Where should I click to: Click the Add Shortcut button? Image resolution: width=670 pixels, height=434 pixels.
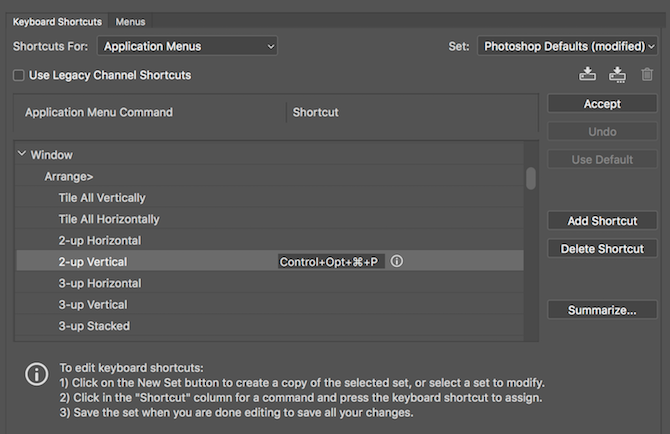coord(602,221)
